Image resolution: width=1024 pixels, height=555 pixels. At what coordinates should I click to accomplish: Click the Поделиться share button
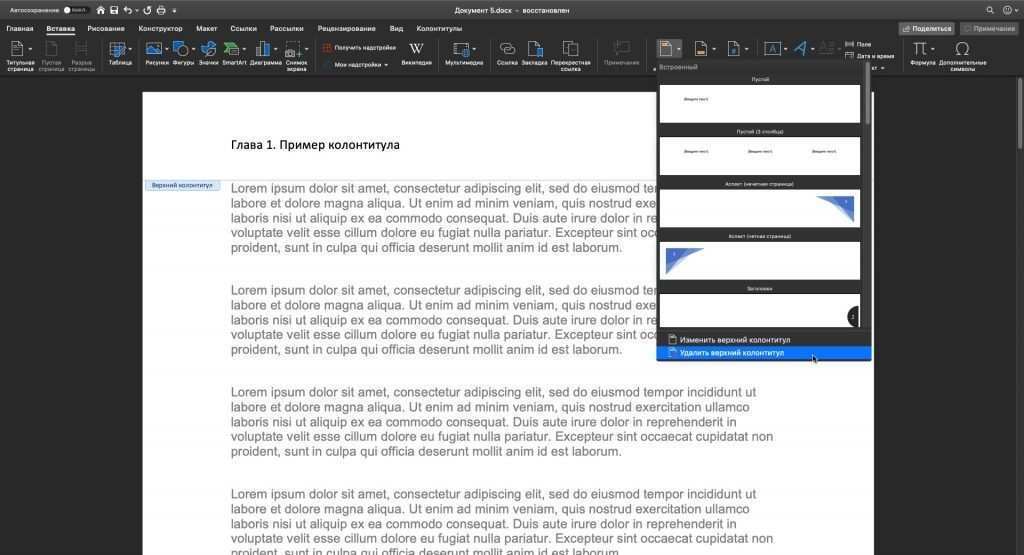coord(927,29)
